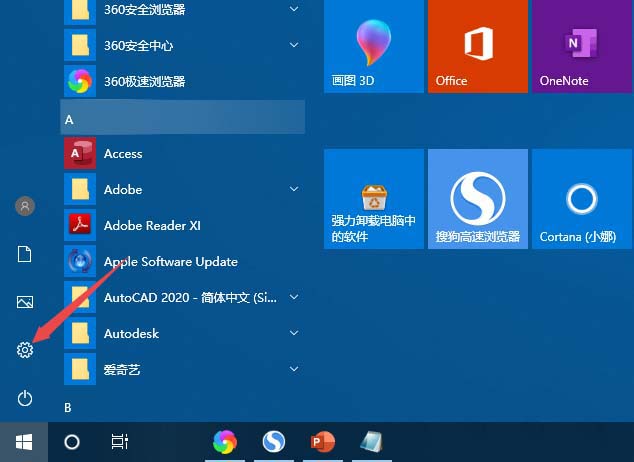Open 360极速浏览器 from app list
The height and width of the screenshot is (462, 634).
(184, 81)
